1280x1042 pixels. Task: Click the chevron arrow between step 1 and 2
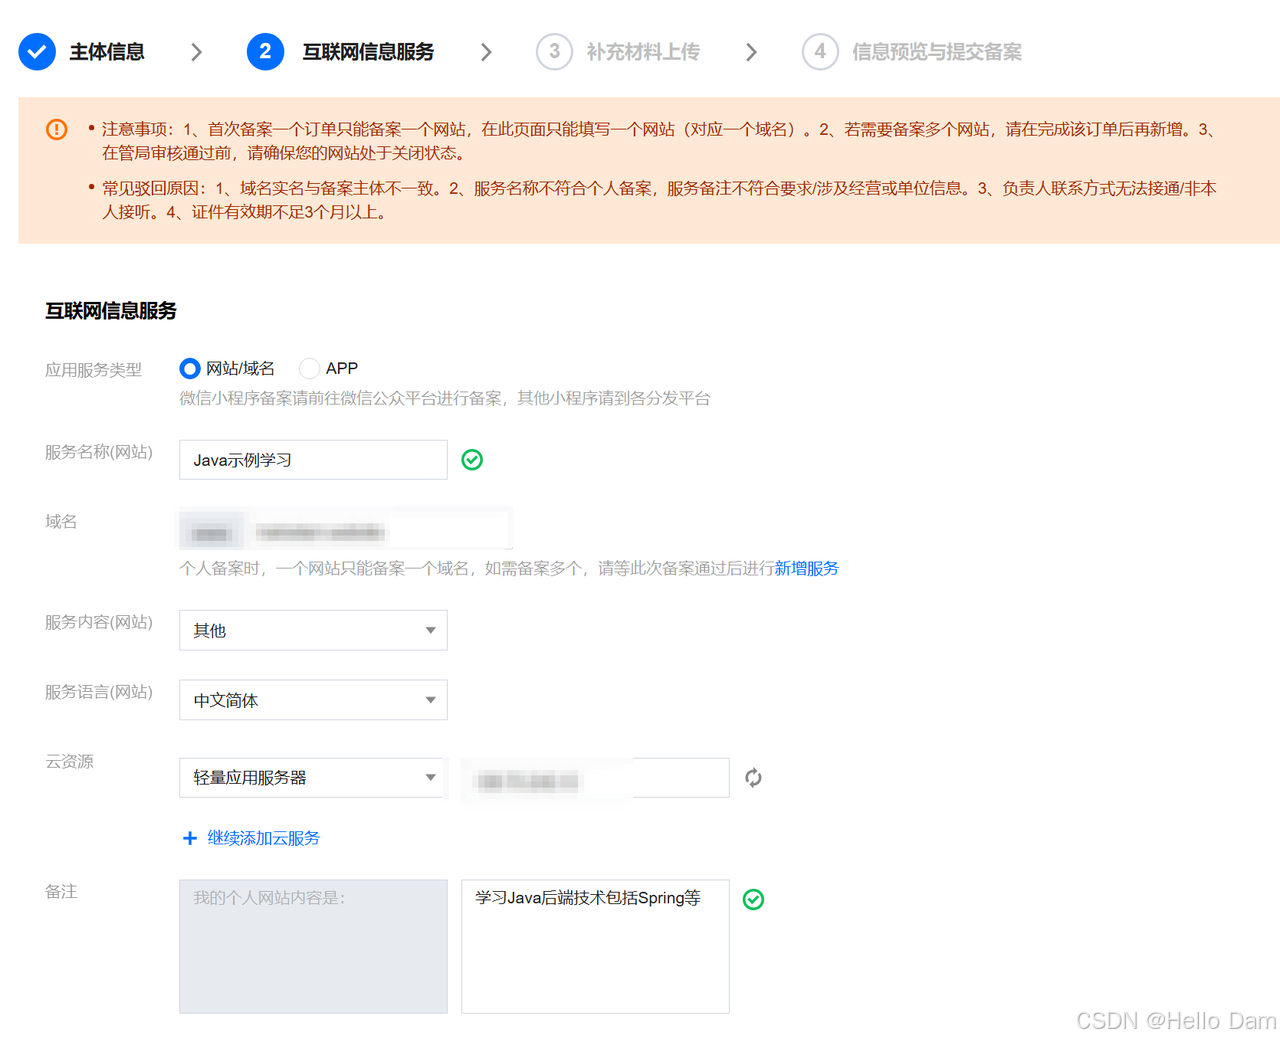pyautogui.click(x=196, y=51)
